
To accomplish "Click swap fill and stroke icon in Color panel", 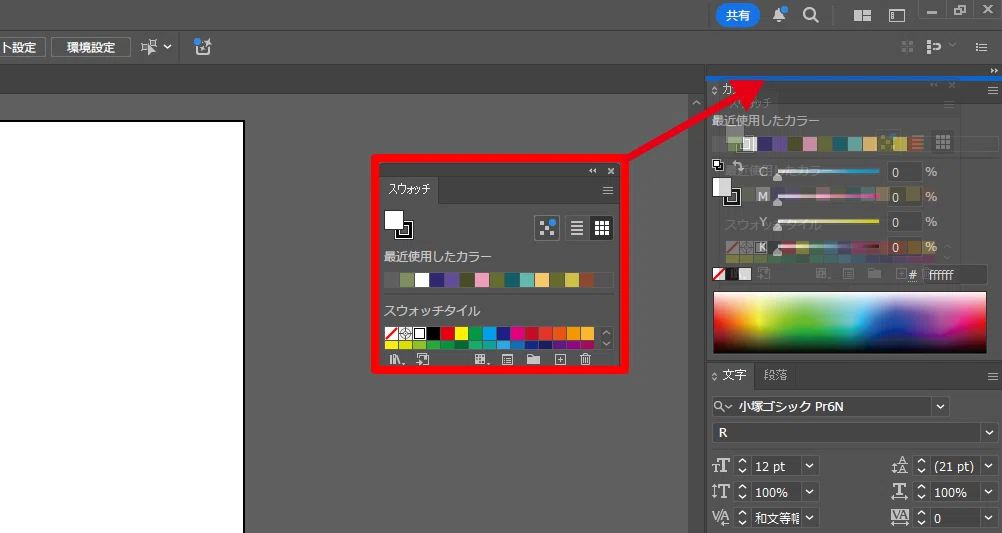I will 737,166.
